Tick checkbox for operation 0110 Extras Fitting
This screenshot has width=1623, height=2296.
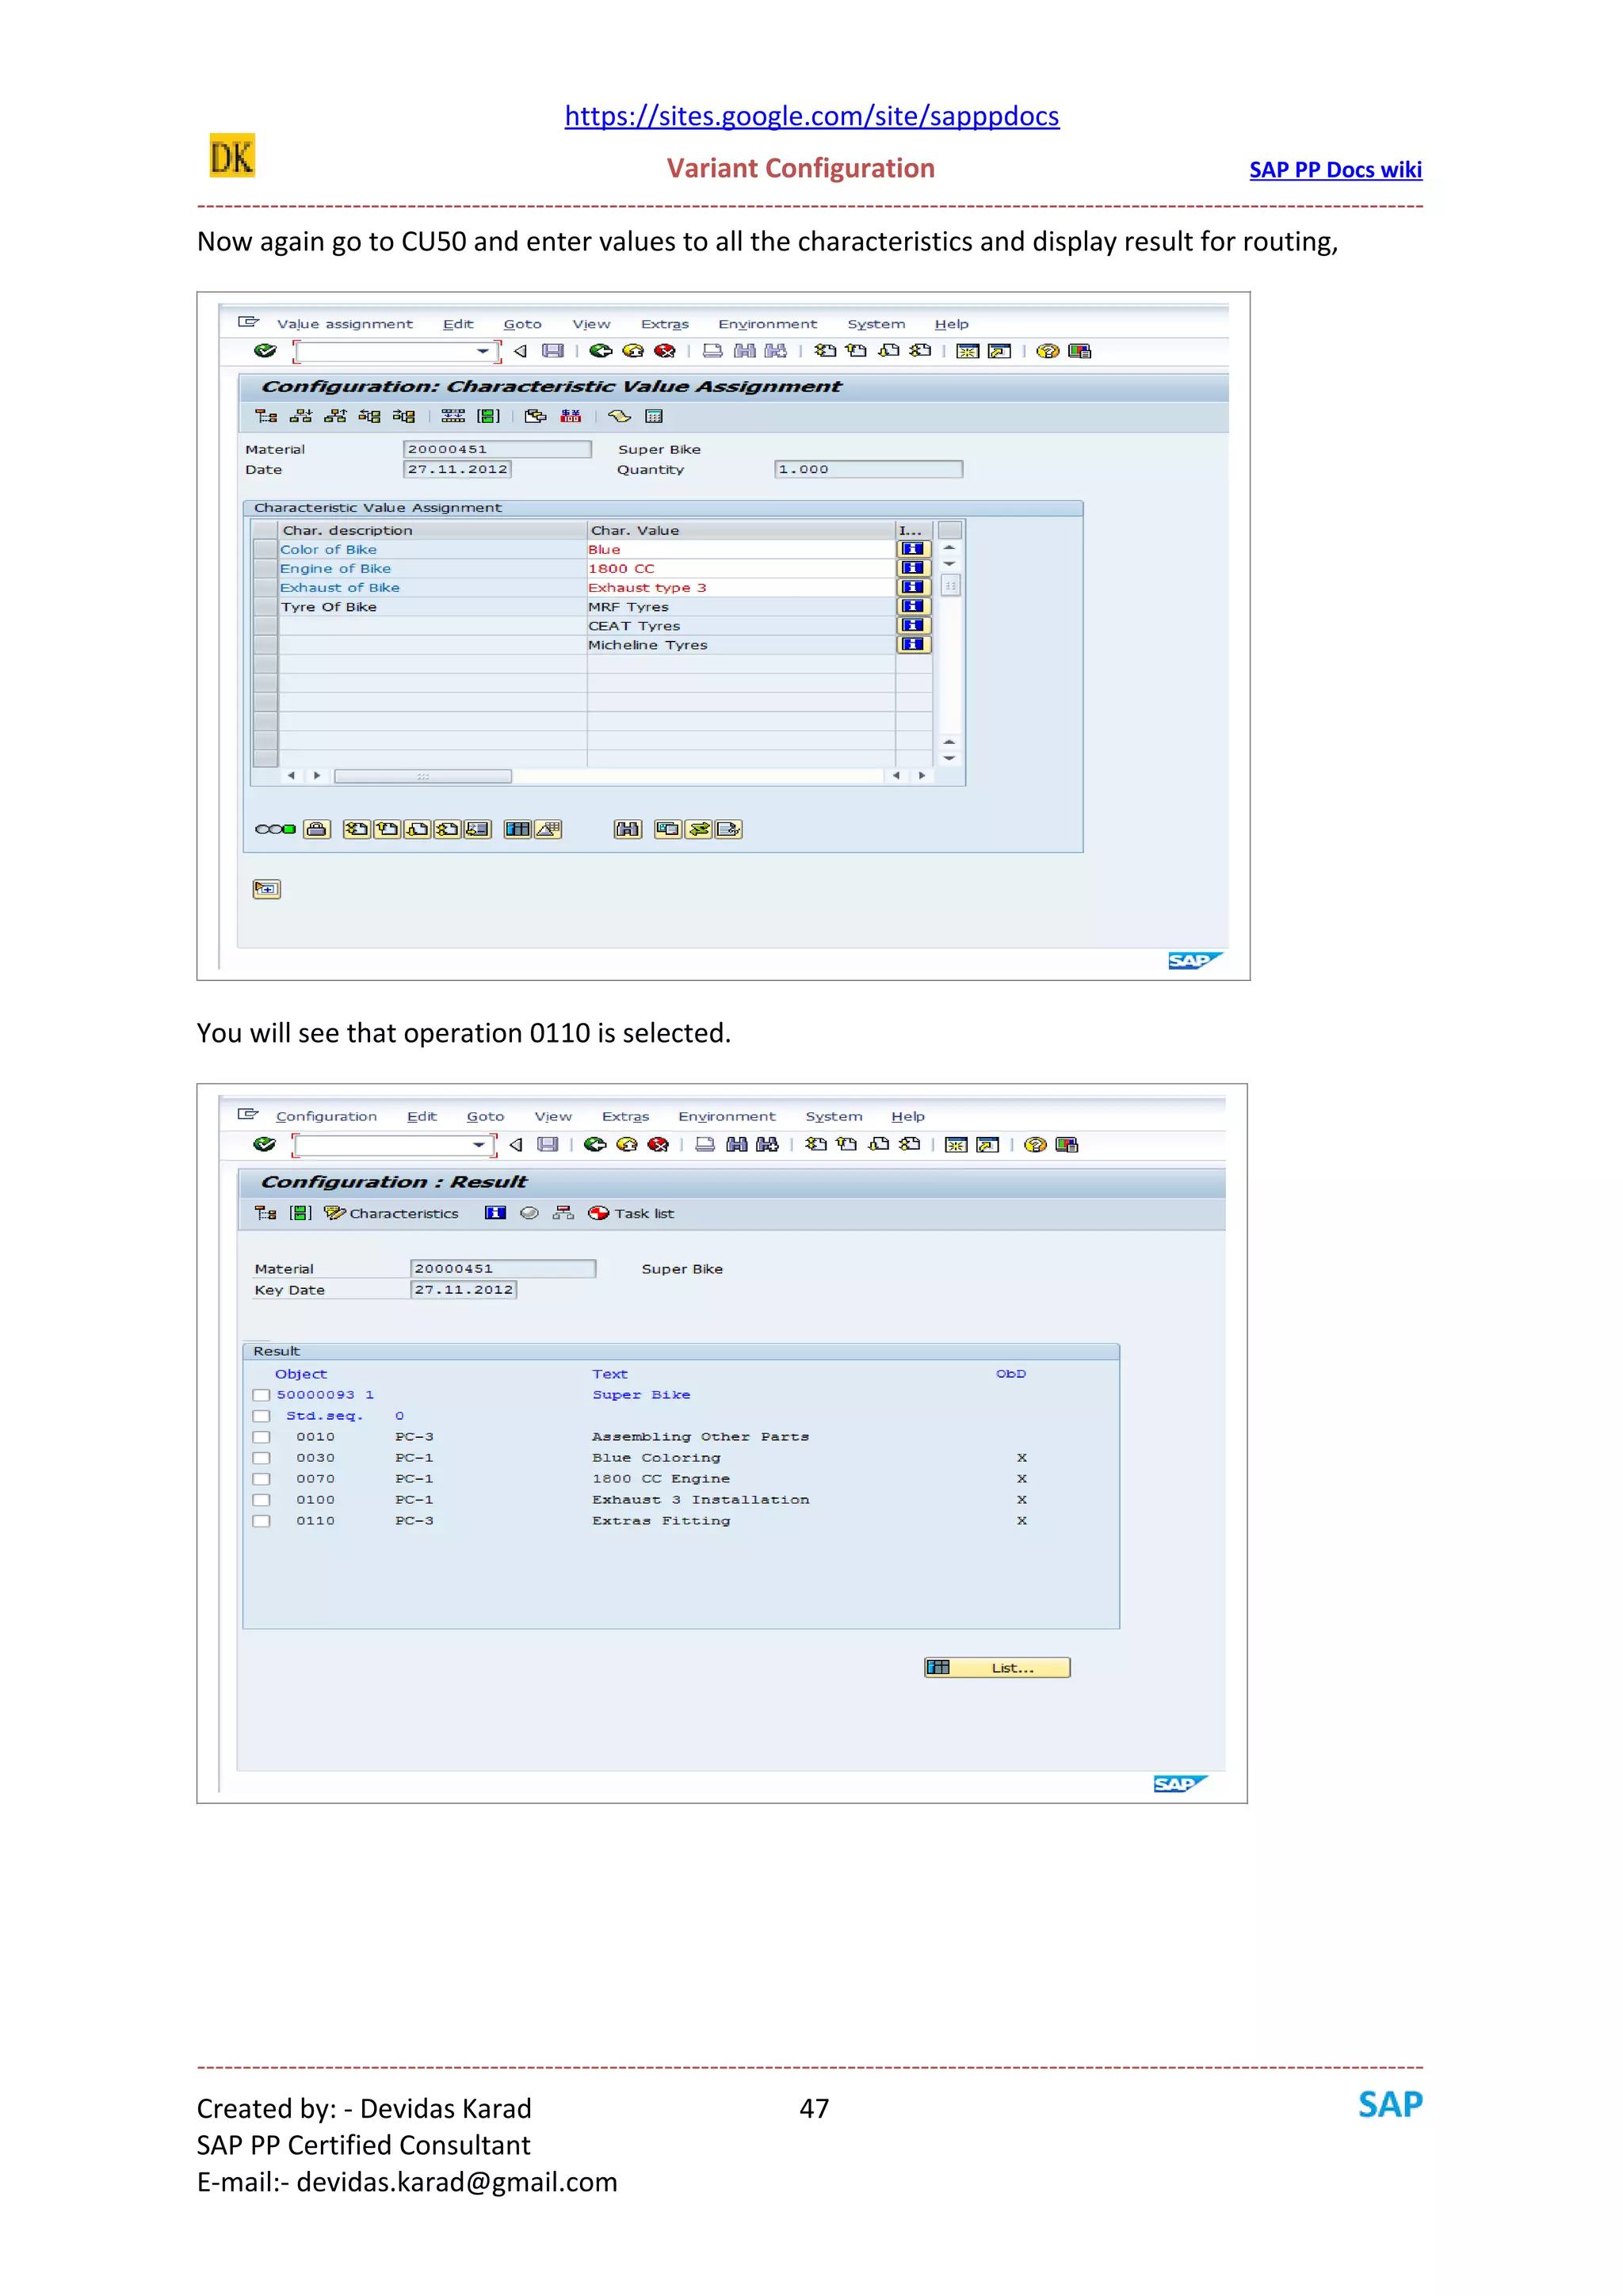tap(262, 1522)
